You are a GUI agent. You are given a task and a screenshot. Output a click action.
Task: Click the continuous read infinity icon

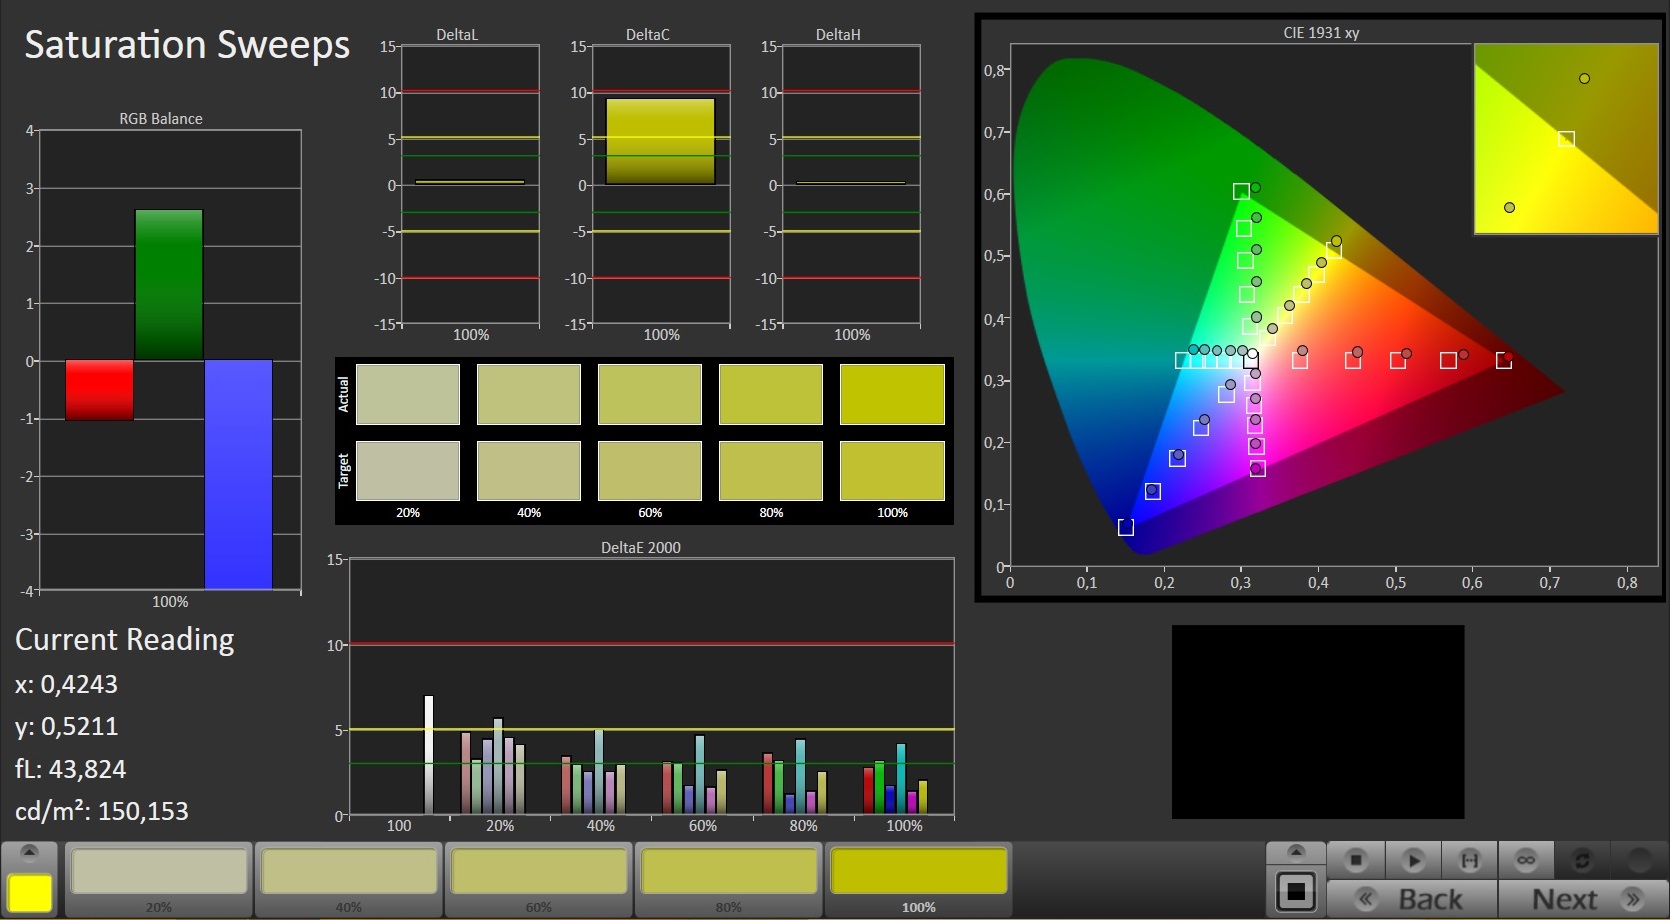click(1526, 860)
